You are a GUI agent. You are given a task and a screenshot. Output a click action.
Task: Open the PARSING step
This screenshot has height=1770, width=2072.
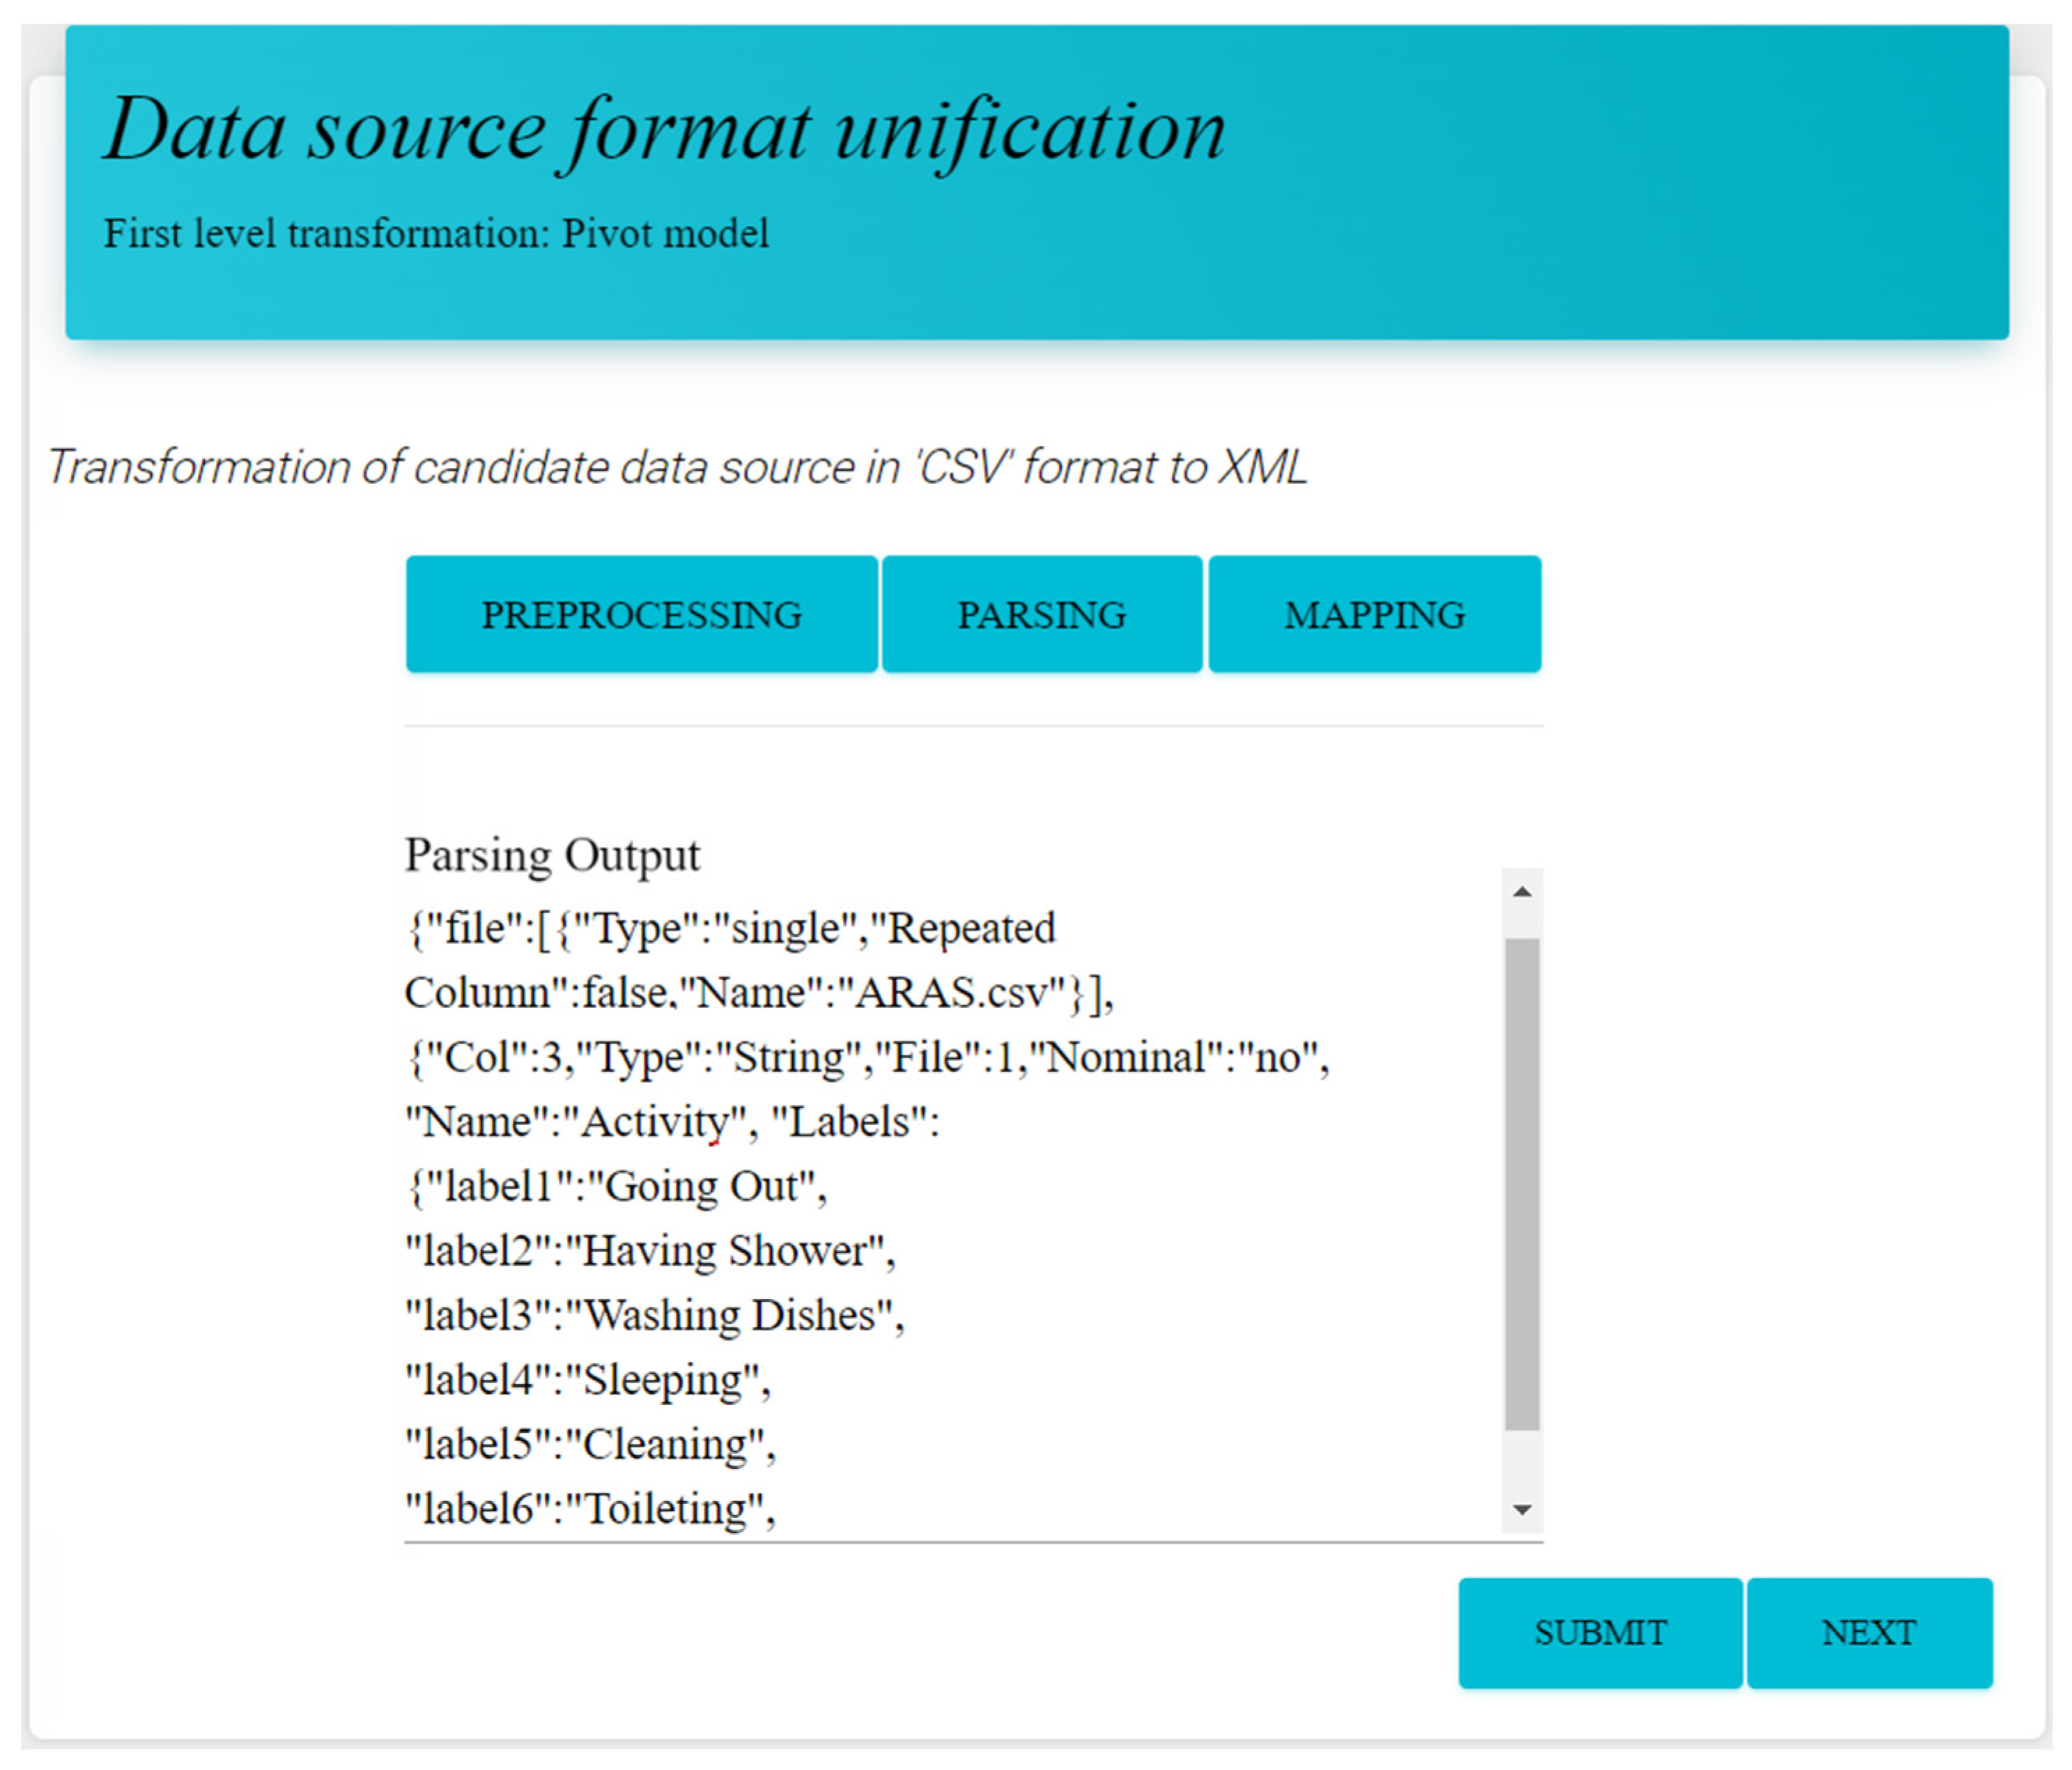1041,614
